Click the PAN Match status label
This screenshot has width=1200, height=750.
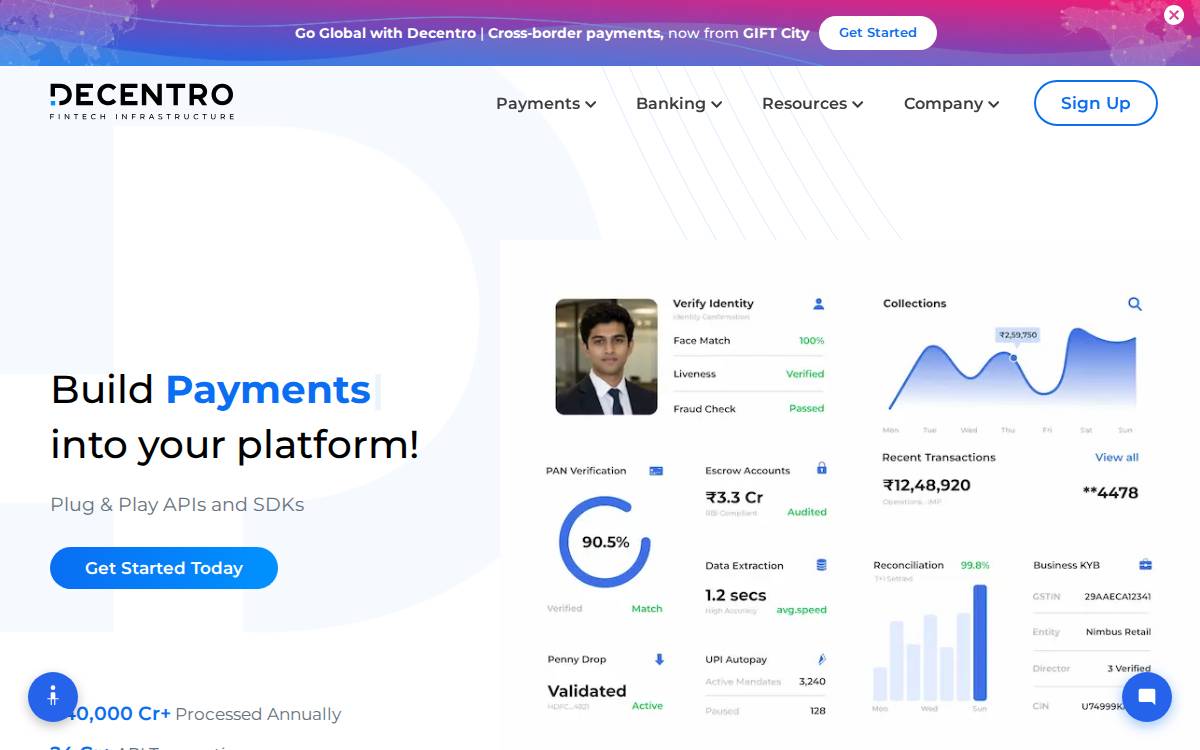[x=647, y=608]
